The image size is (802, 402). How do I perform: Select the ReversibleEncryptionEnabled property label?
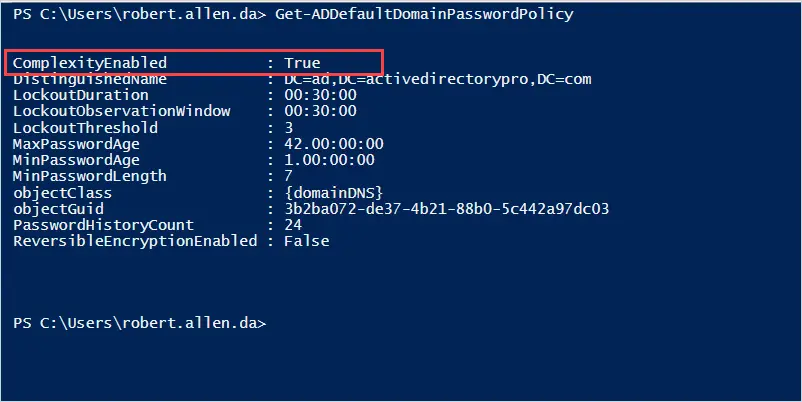click(135, 241)
